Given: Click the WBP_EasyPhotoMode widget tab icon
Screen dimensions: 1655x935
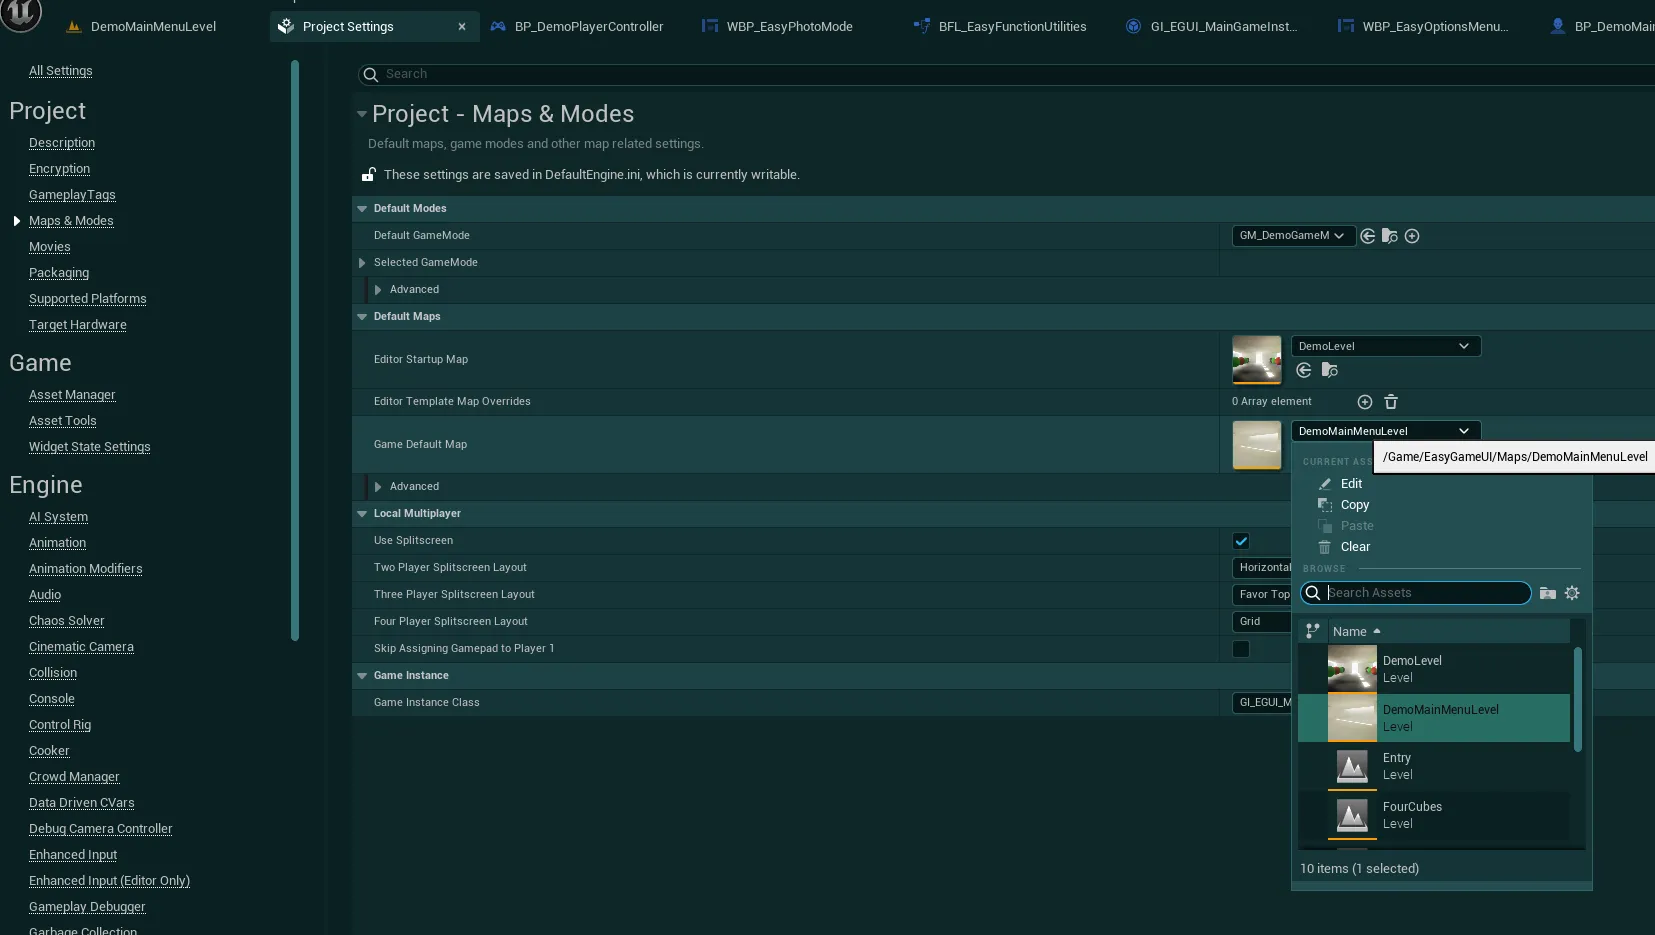Looking at the screenshot, I should click(x=710, y=27).
